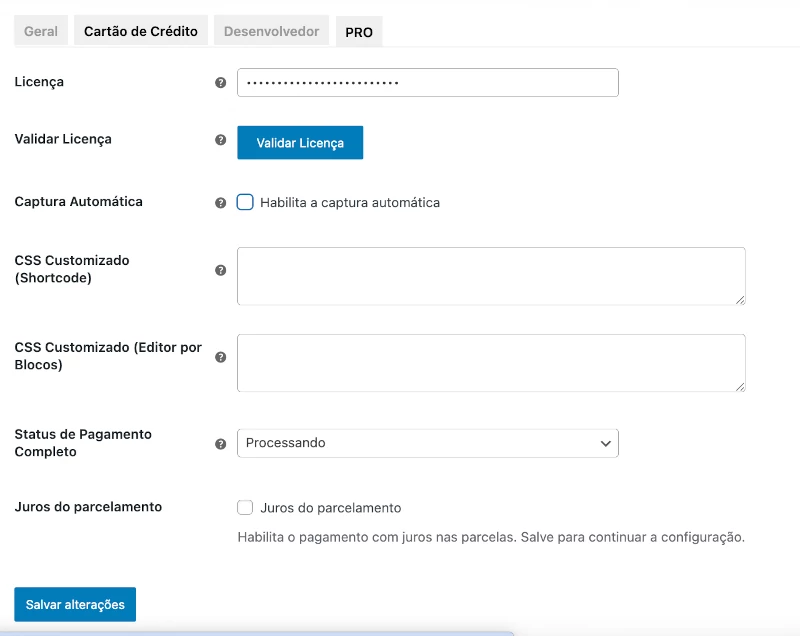
Task: Click the resize handle of the Shortcode CSS textarea
Action: [x=740, y=299]
